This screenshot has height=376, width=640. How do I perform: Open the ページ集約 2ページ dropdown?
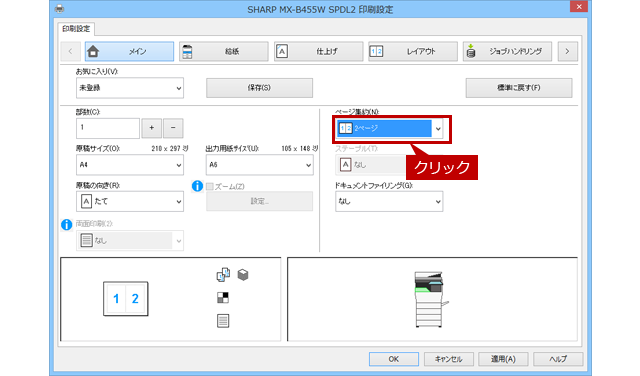click(x=389, y=129)
